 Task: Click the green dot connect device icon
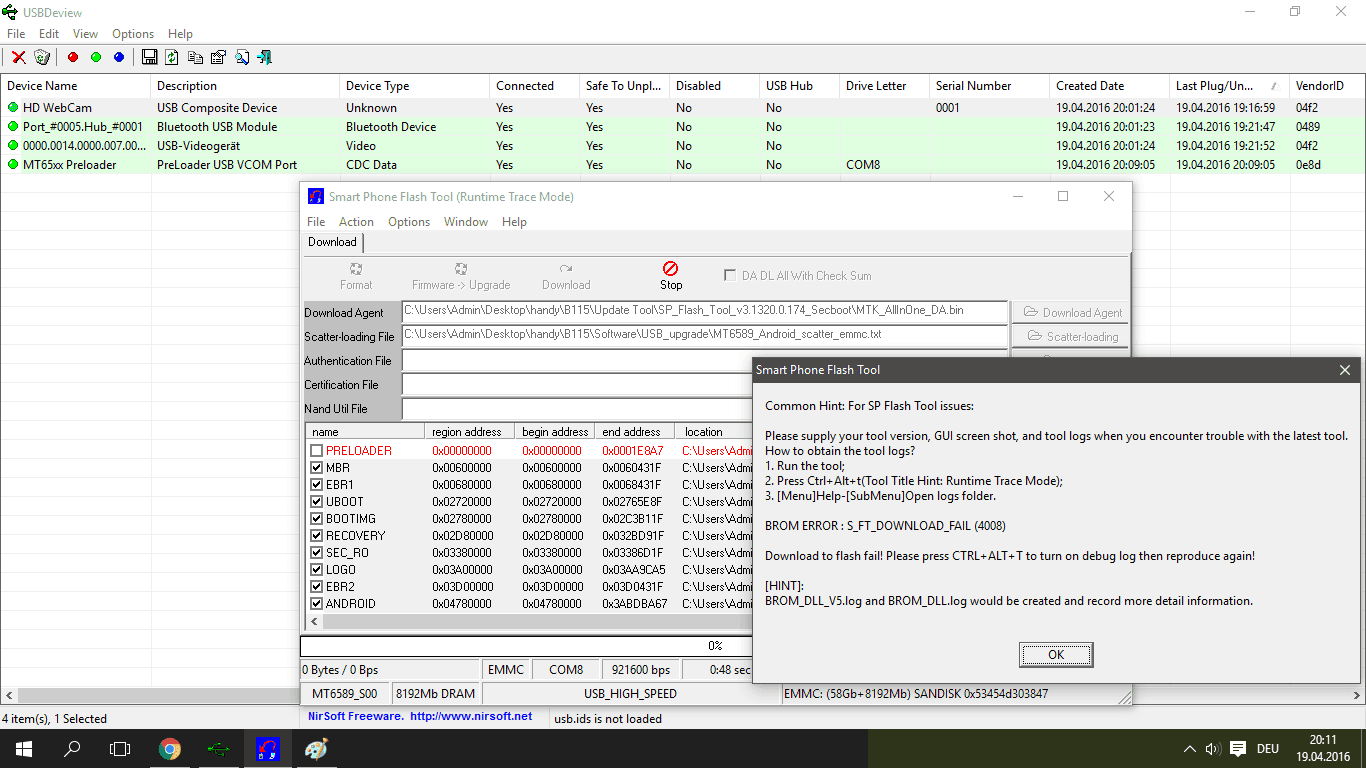click(96, 57)
